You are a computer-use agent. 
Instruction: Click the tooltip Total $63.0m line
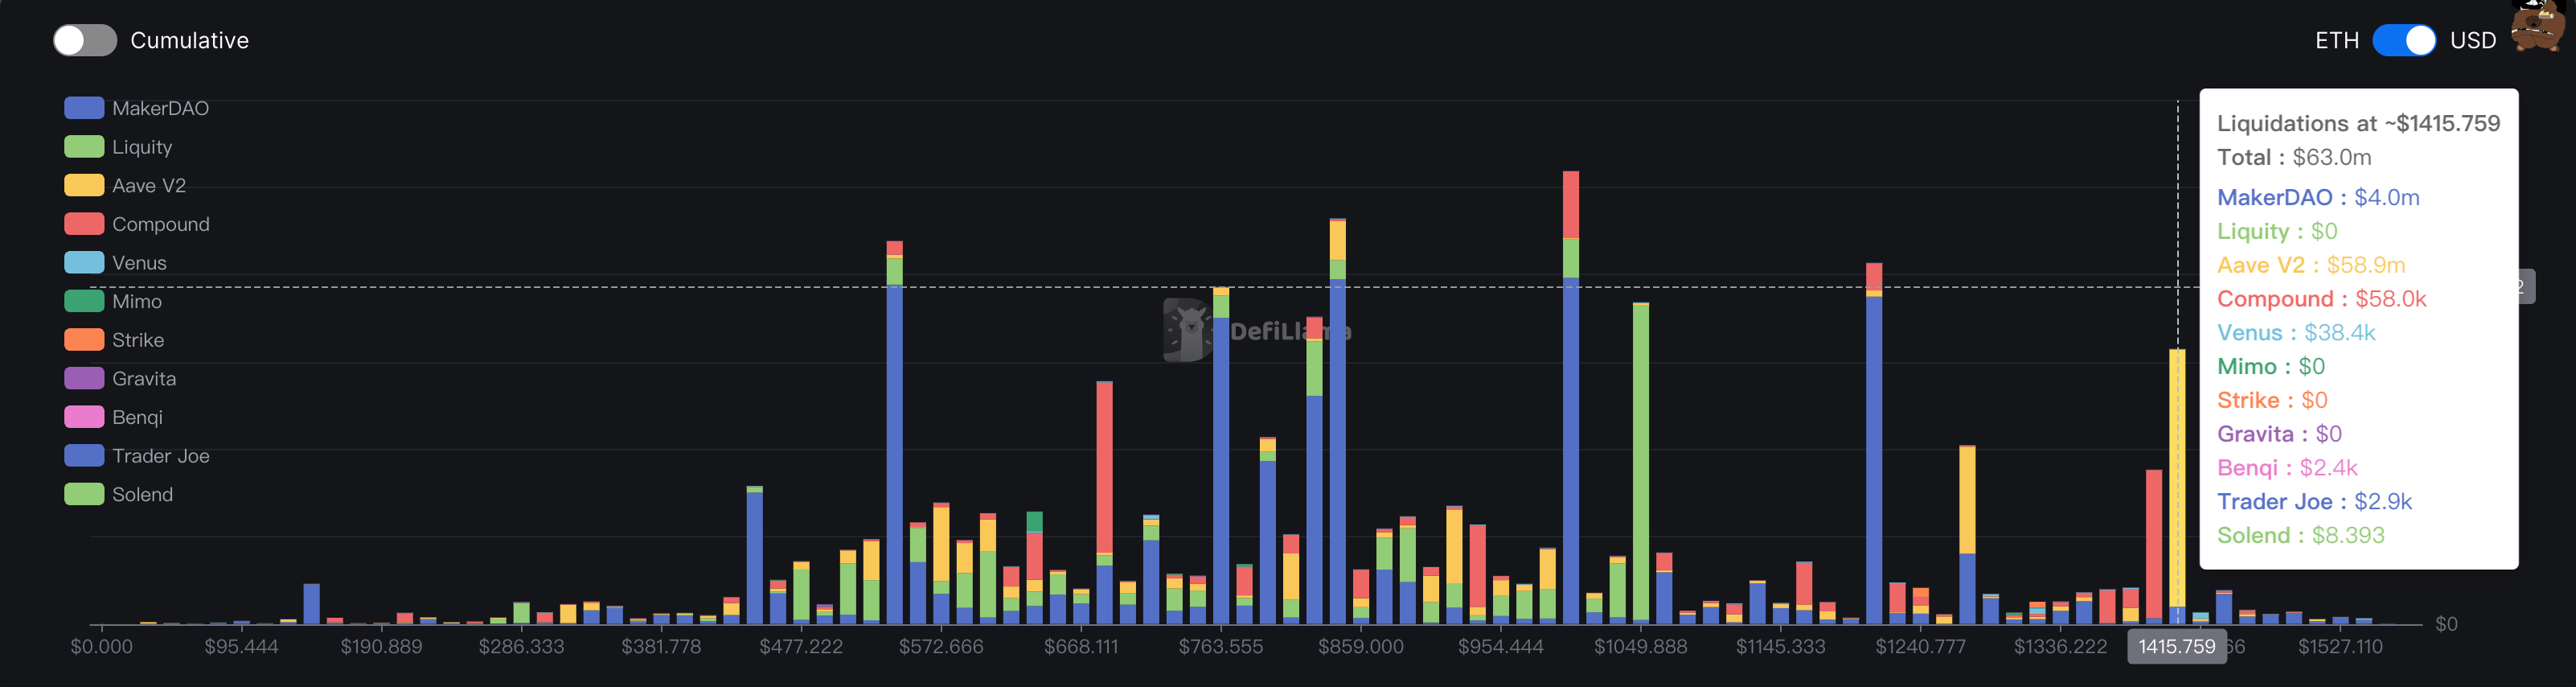click(x=2294, y=157)
